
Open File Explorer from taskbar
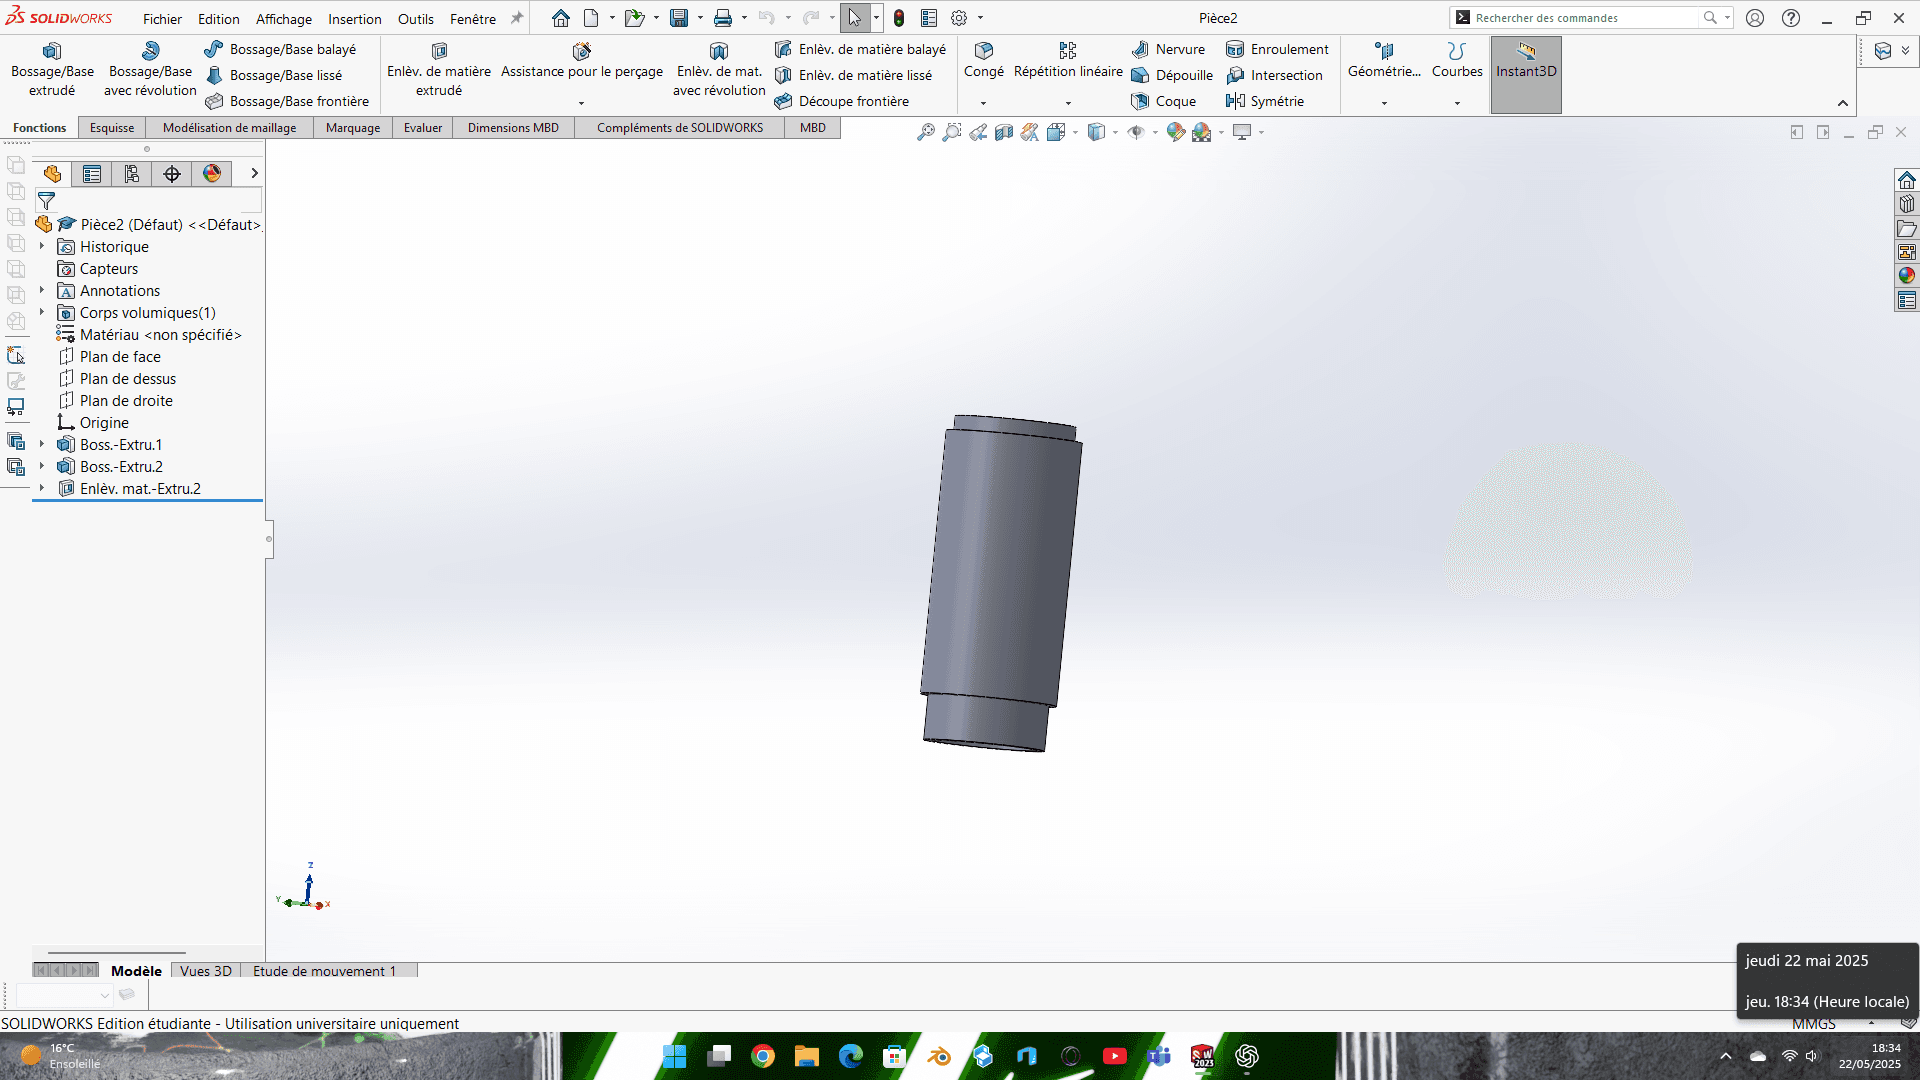point(807,1056)
